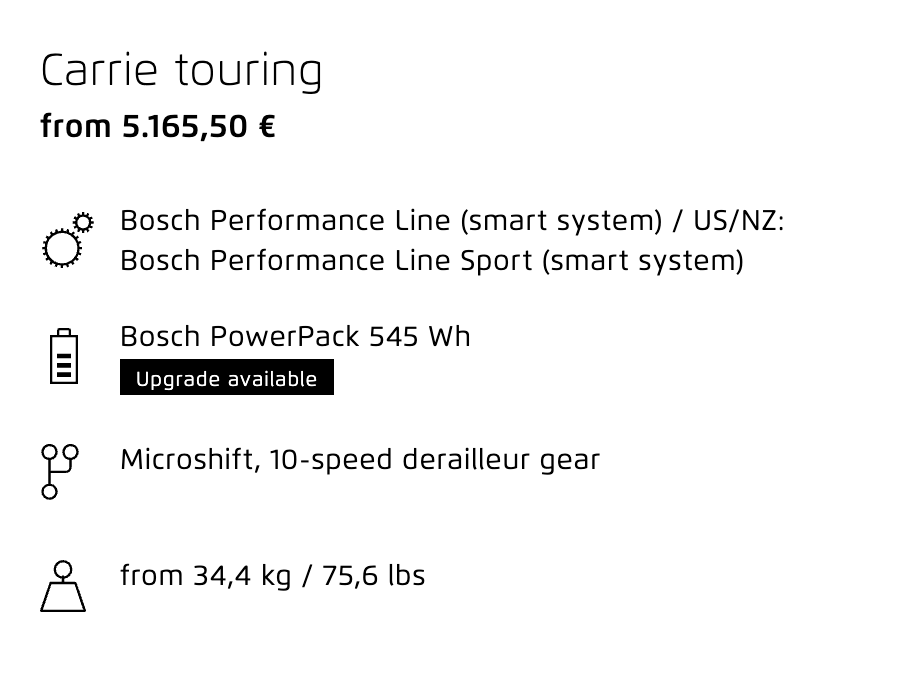Click the large cog of the motor icon
Screen dimensions: 898x694
point(62,248)
